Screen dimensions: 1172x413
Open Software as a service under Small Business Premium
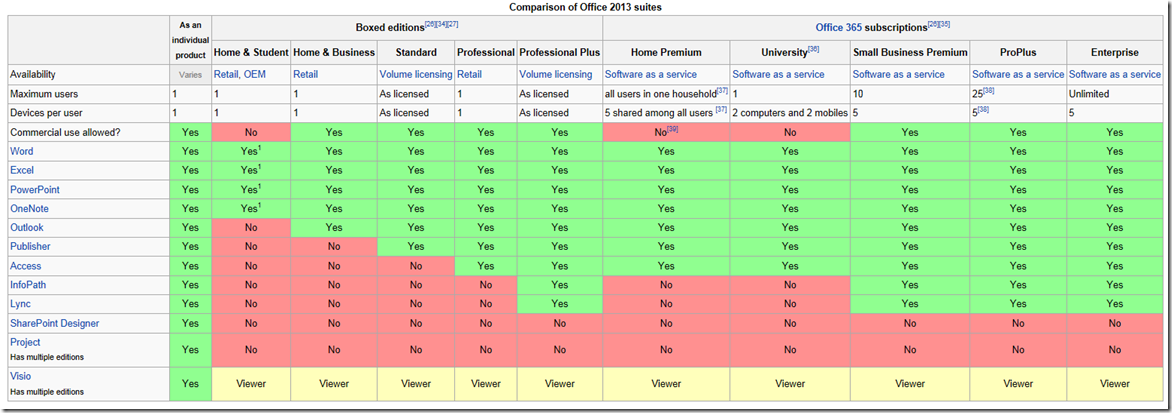(x=898, y=75)
